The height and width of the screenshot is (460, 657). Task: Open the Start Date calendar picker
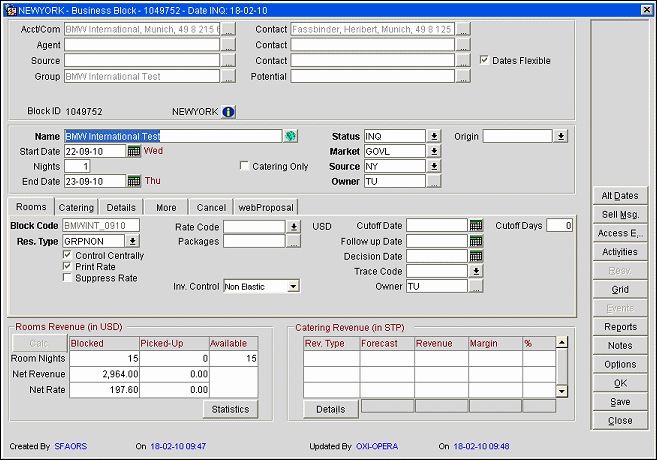(x=134, y=151)
